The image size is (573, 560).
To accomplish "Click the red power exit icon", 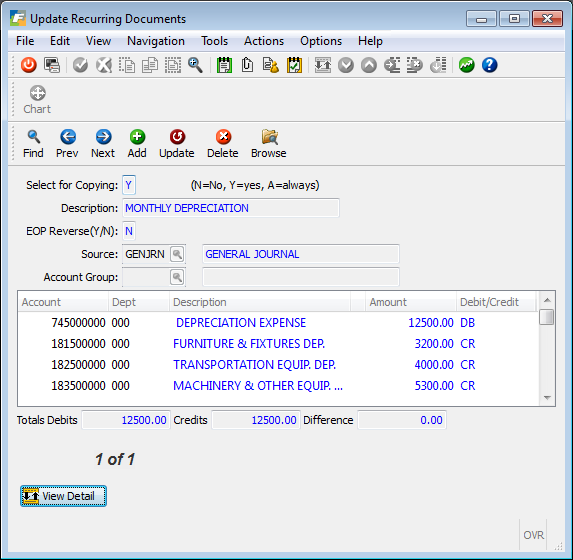I will pyautogui.click(x=29, y=65).
